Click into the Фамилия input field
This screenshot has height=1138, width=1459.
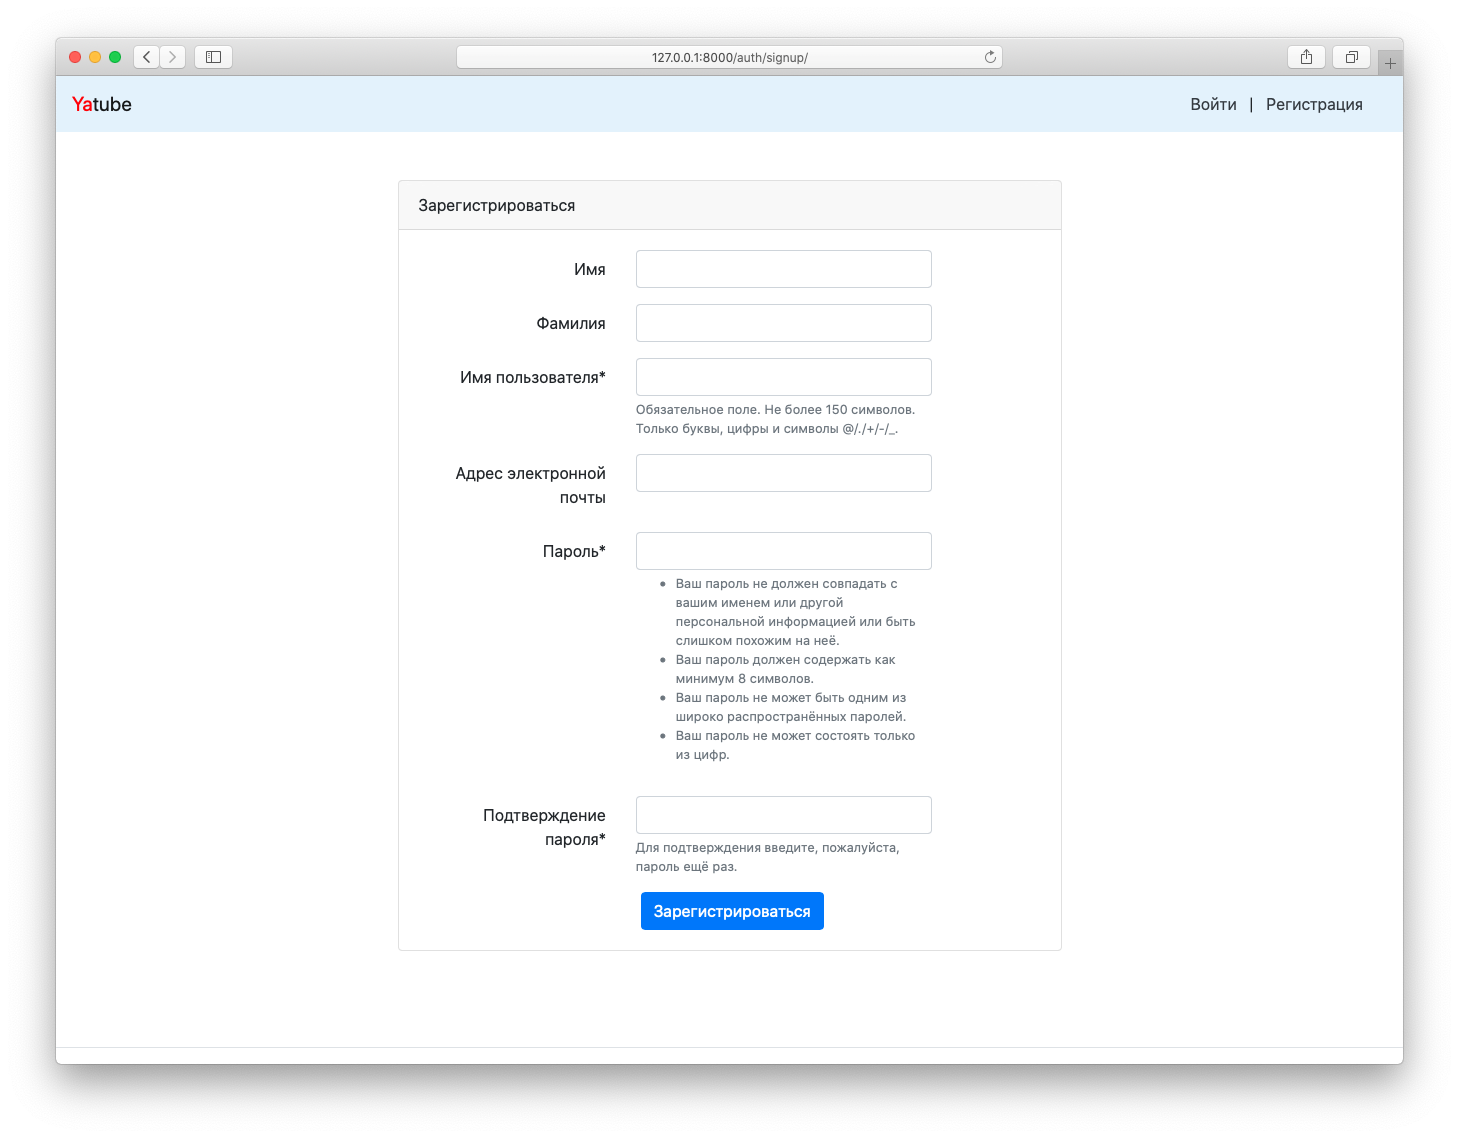pyautogui.click(x=784, y=323)
